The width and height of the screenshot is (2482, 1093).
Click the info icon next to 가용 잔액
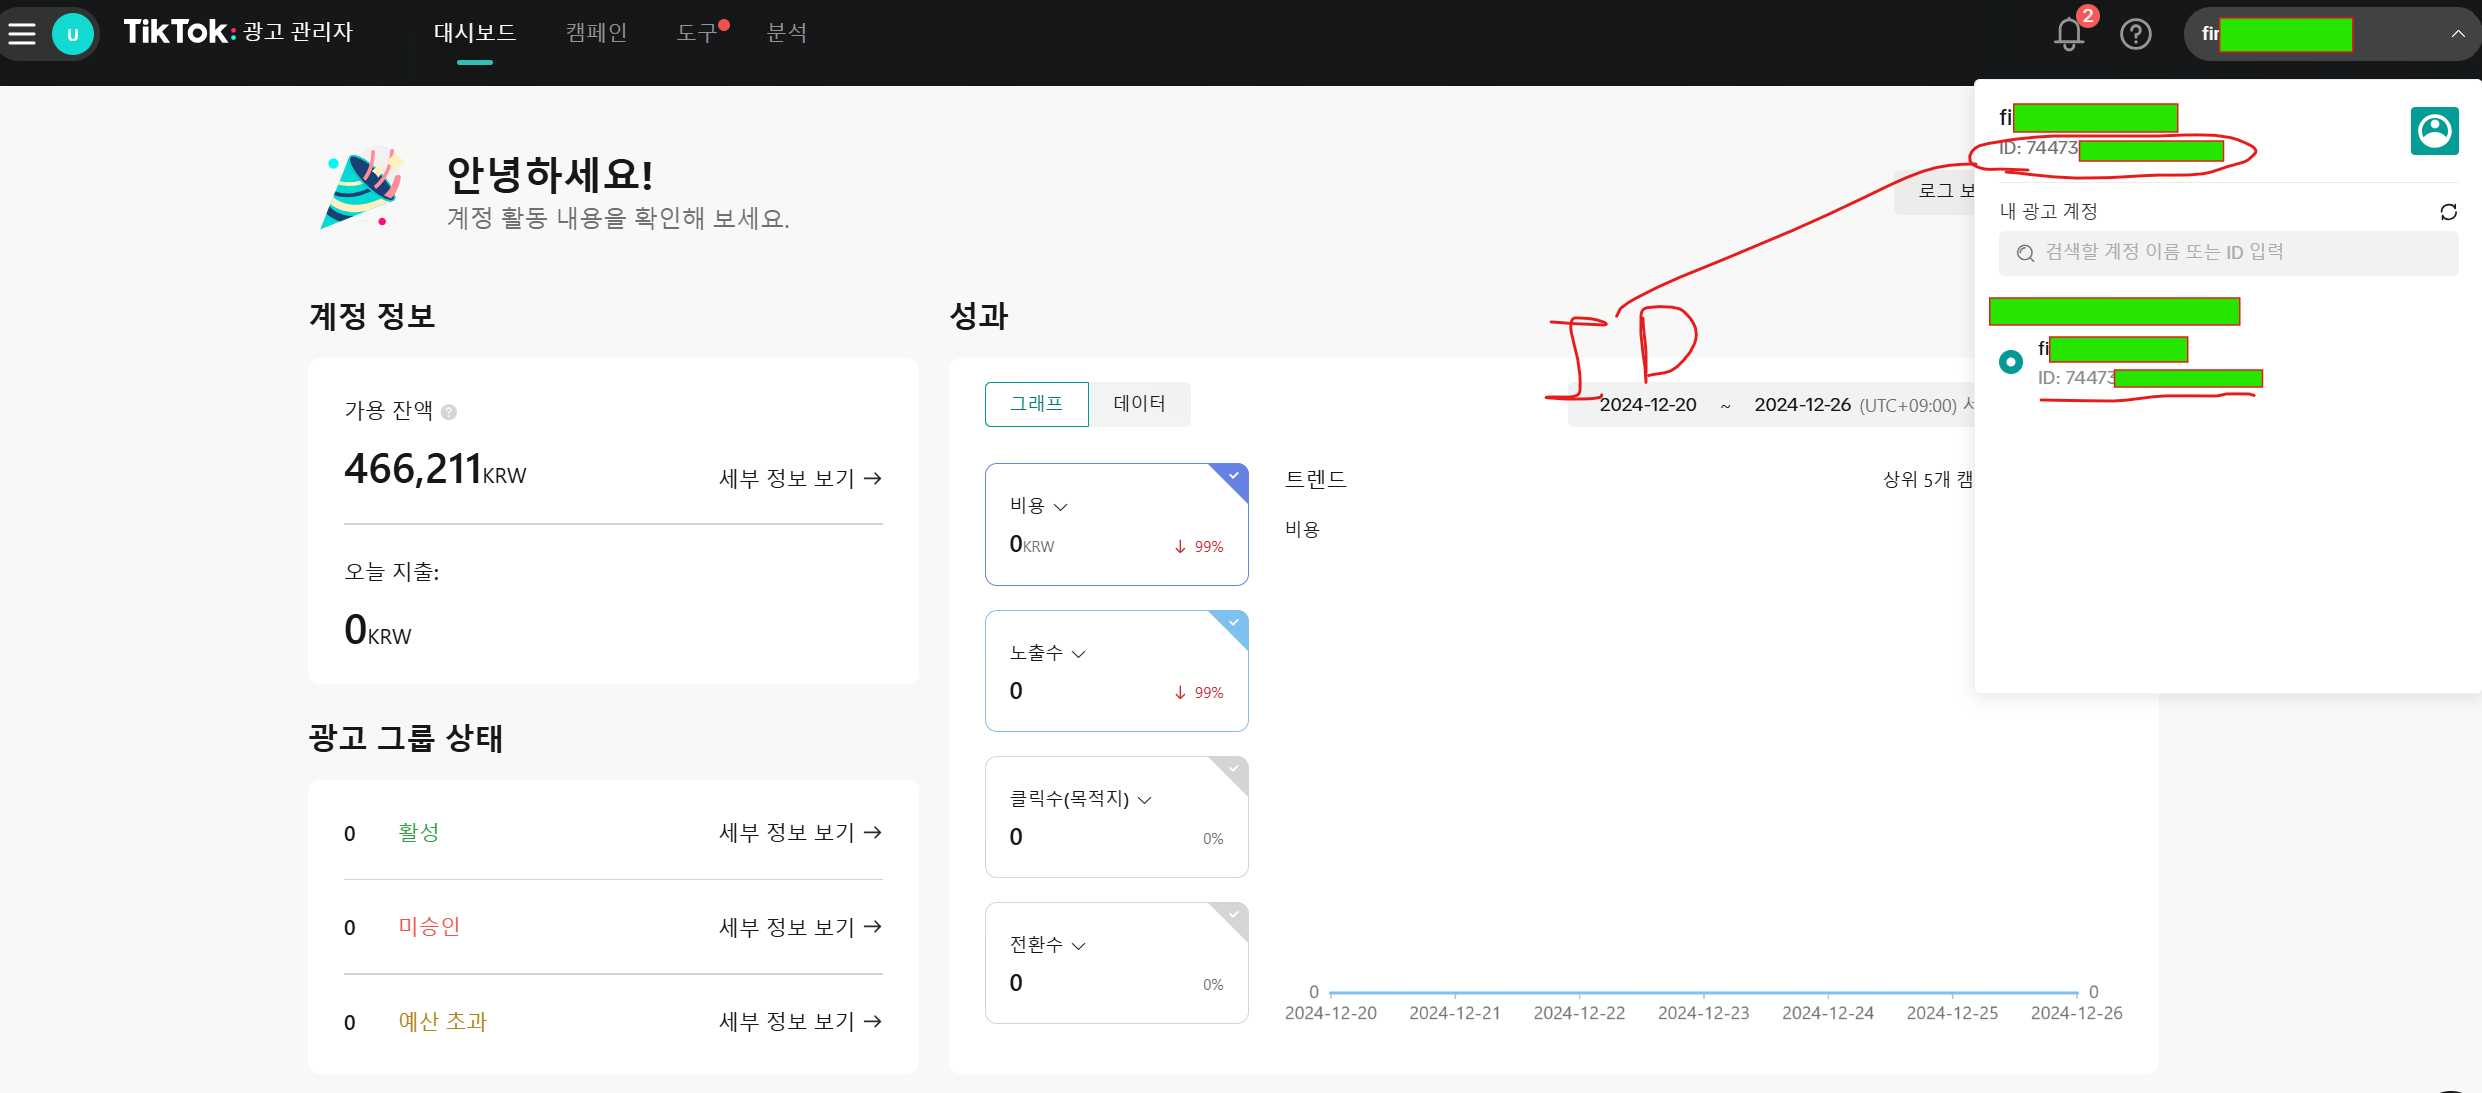[x=449, y=412]
